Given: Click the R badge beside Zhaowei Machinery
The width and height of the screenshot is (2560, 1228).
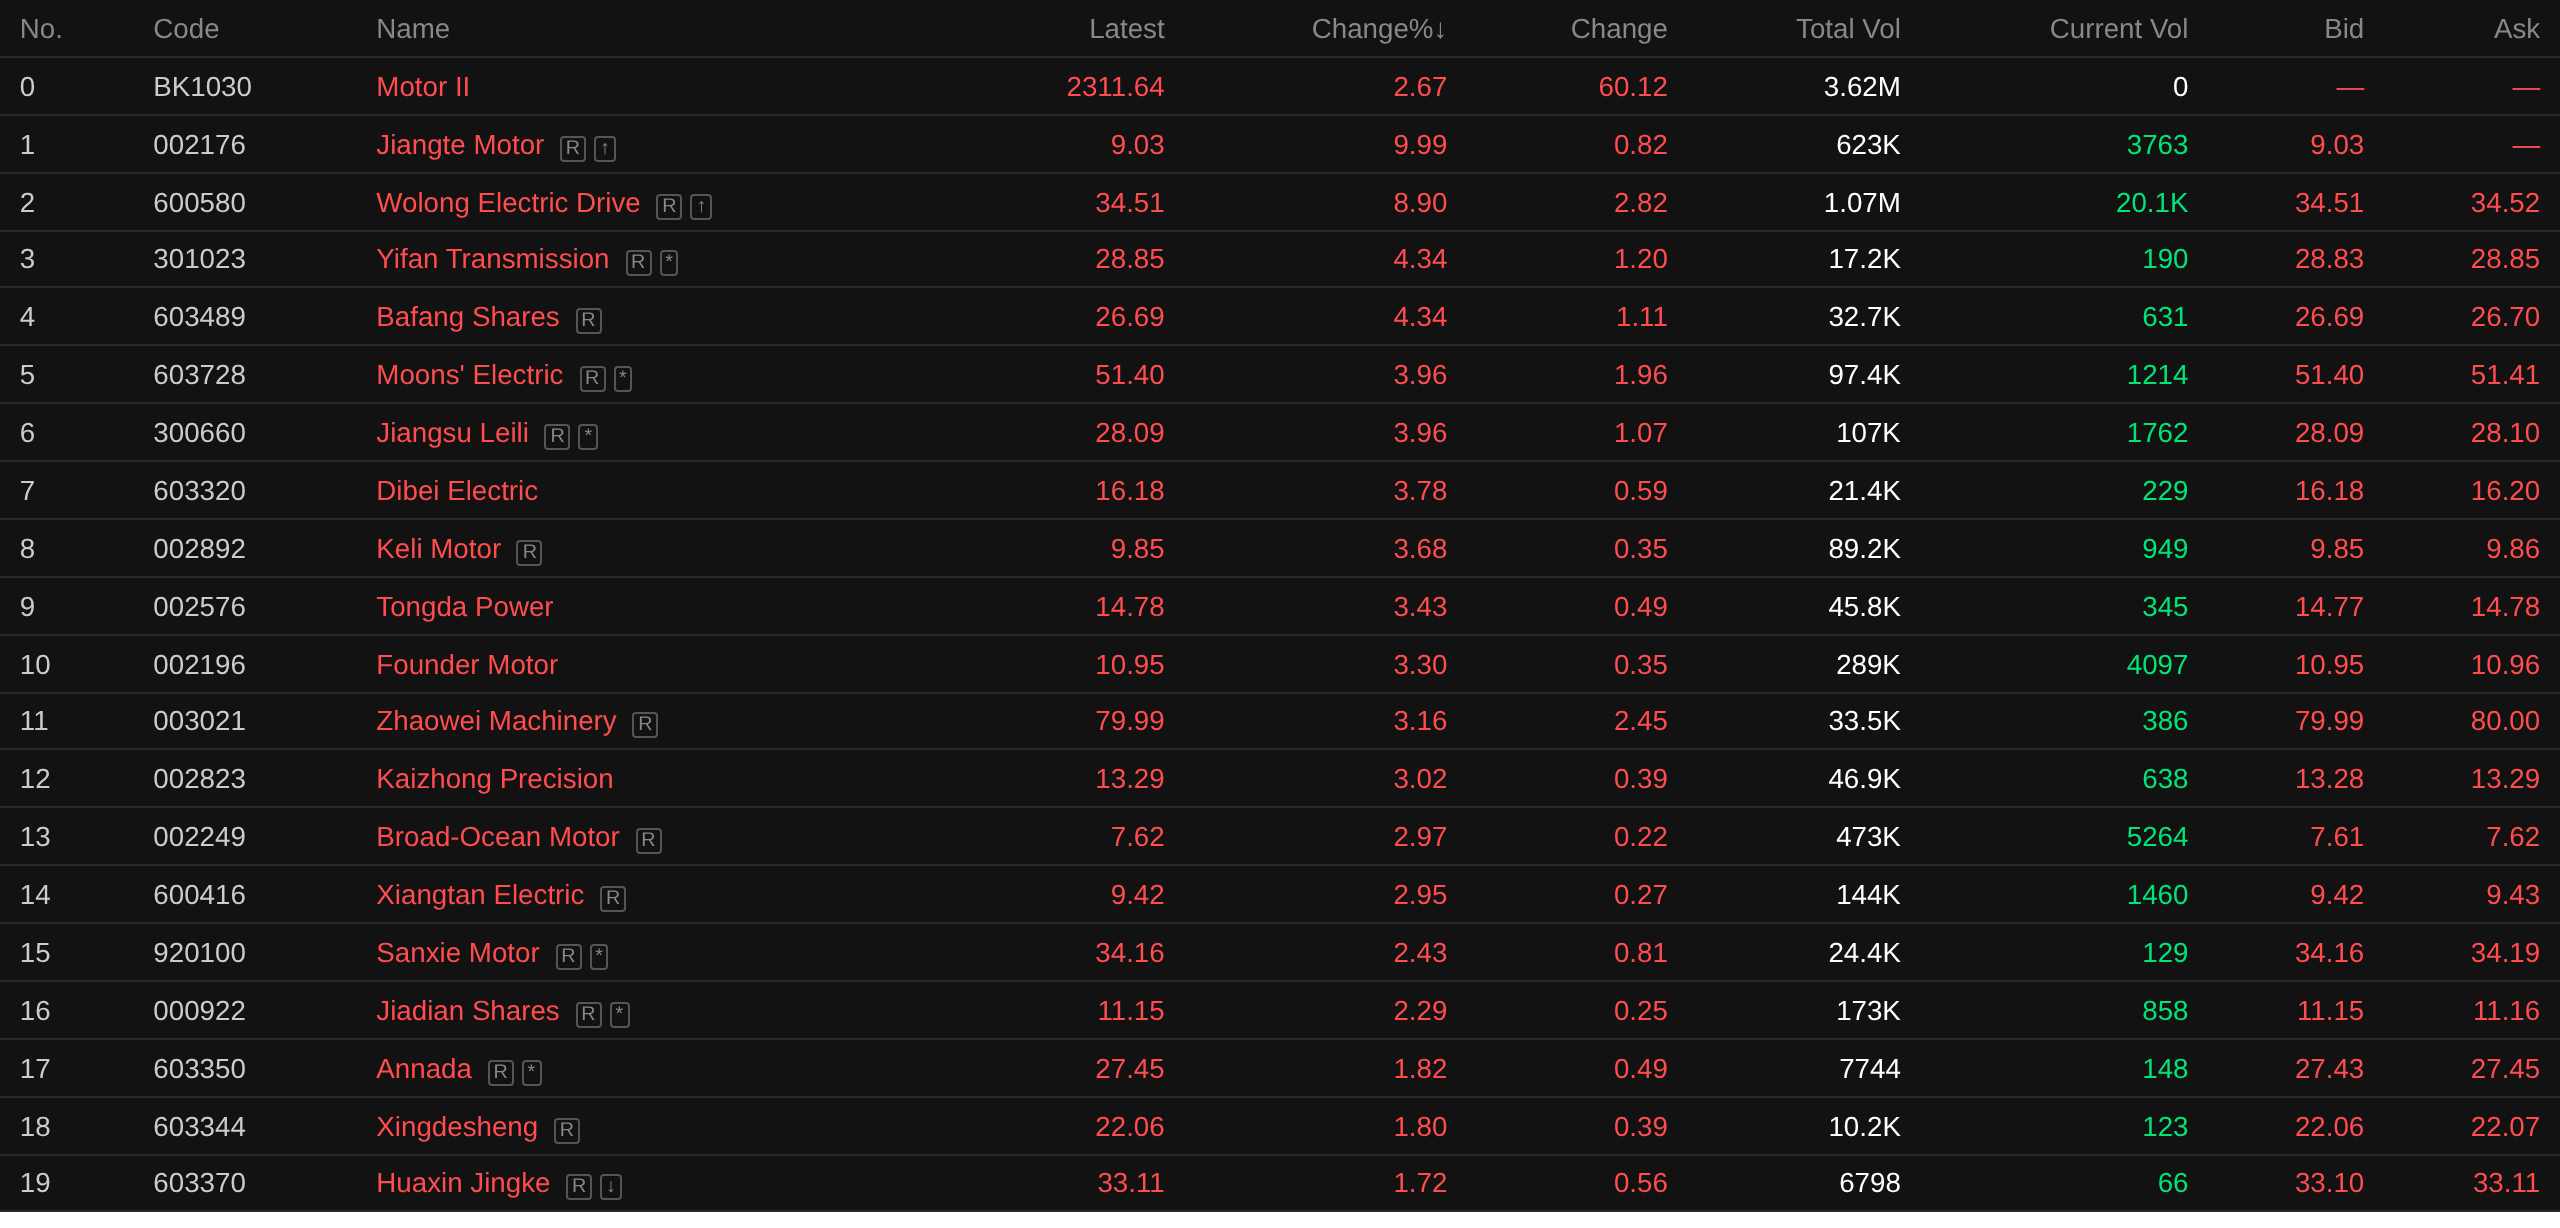Looking at the screenshot, I should (645, 724).
